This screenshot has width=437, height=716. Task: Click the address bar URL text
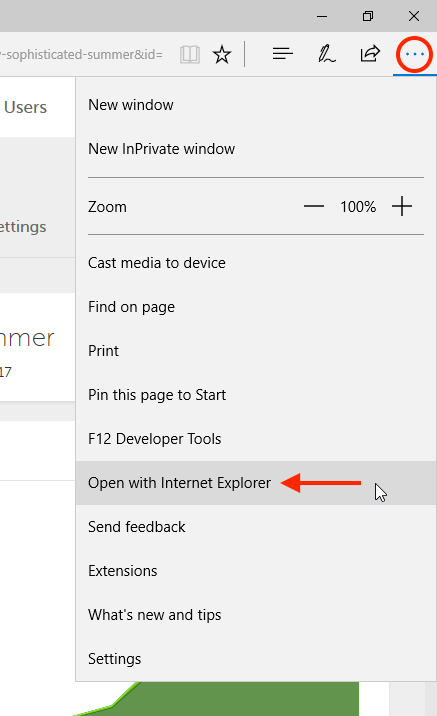(x=81, y=54)
